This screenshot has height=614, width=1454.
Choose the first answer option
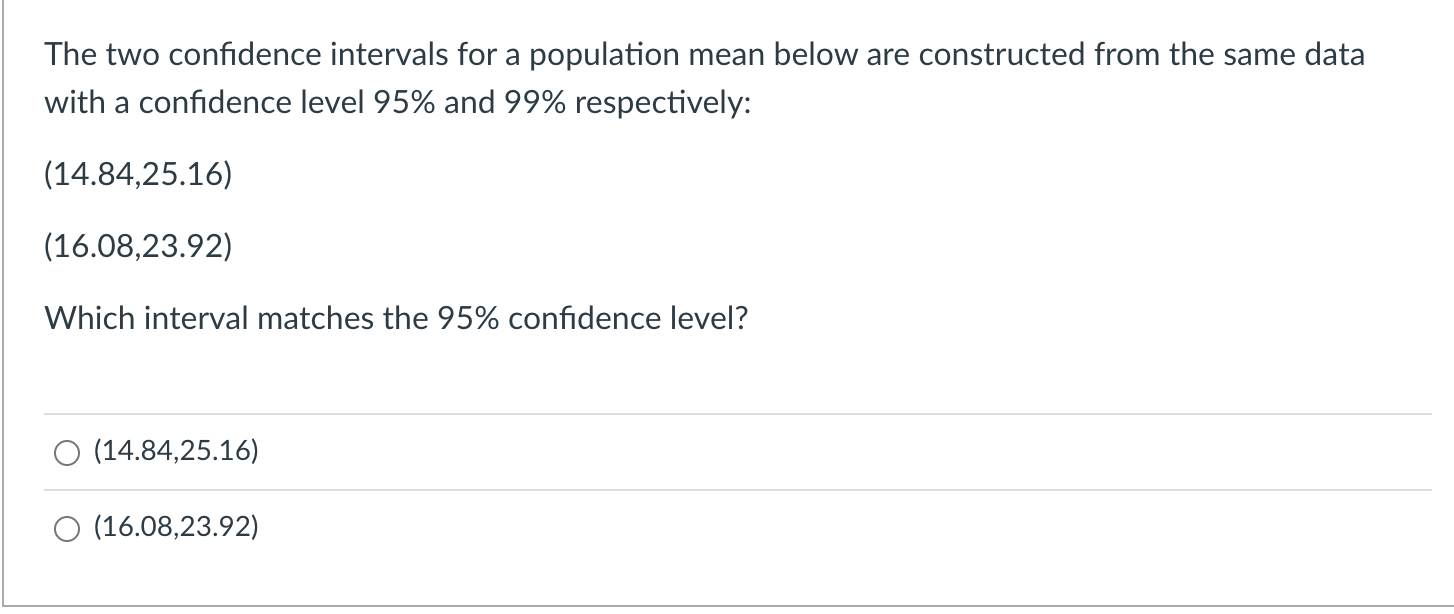click(x=65, y=453)
